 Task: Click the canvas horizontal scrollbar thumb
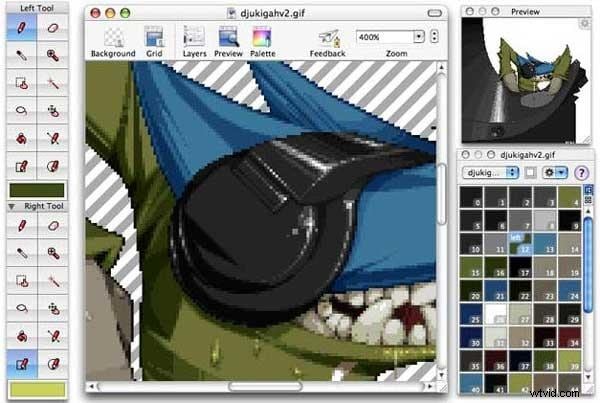click(265, 387)
